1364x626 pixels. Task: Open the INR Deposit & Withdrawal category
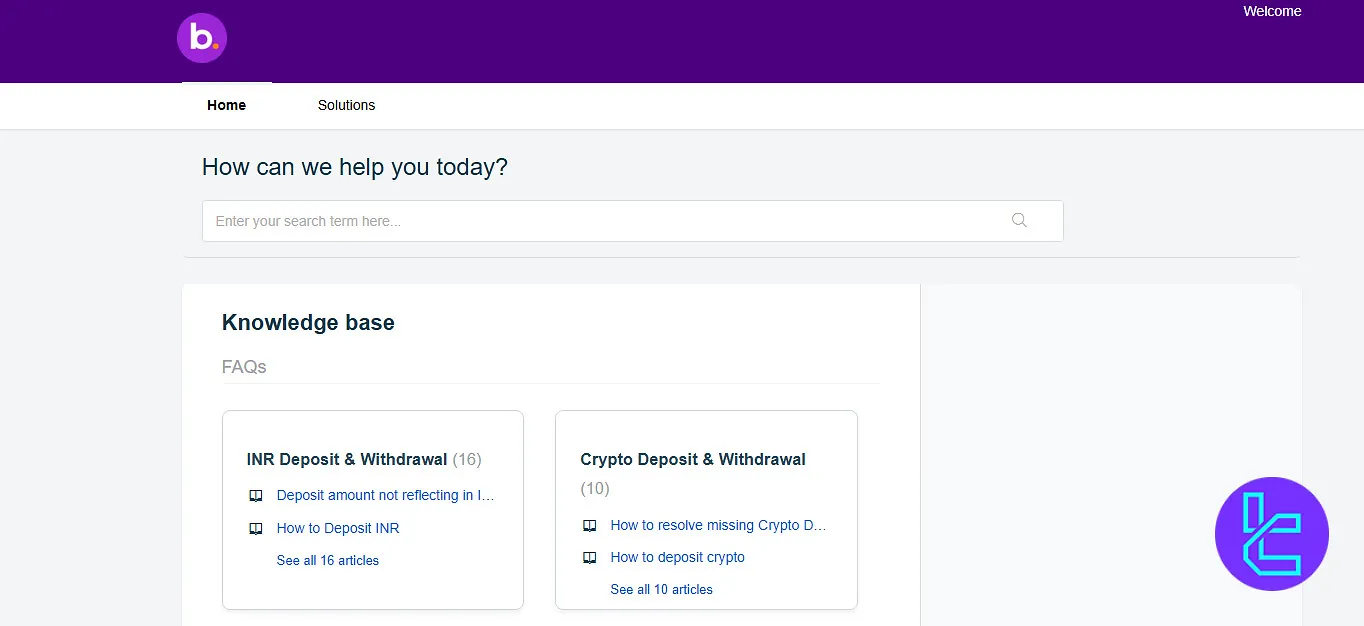tap(346, 459)
